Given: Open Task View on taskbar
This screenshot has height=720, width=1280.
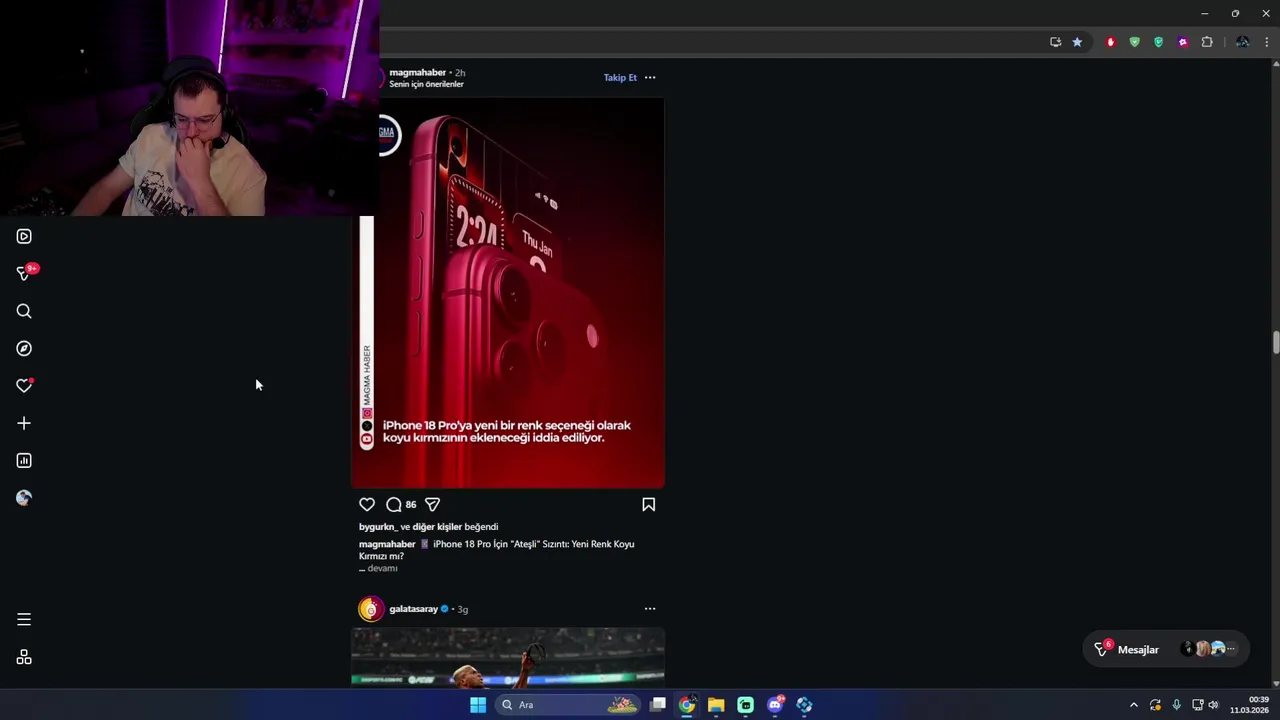Looking at the screenshot, I should point(657,705).
